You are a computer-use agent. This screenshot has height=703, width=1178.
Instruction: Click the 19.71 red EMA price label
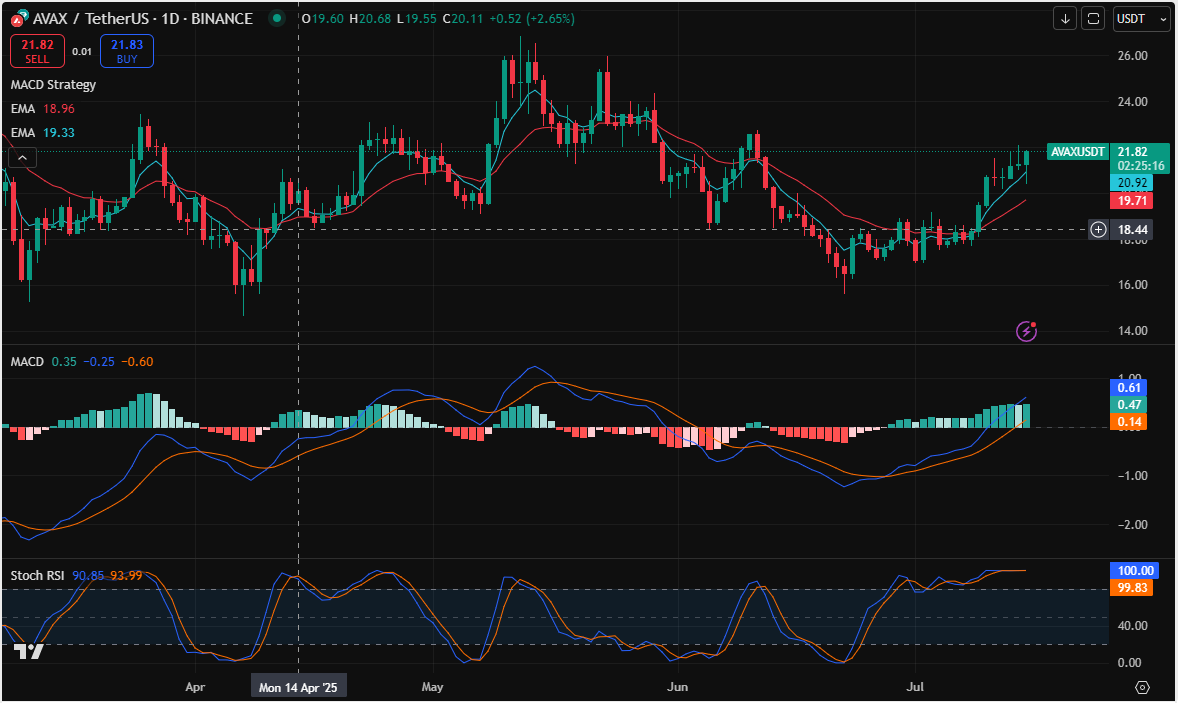coord(1131,201)
